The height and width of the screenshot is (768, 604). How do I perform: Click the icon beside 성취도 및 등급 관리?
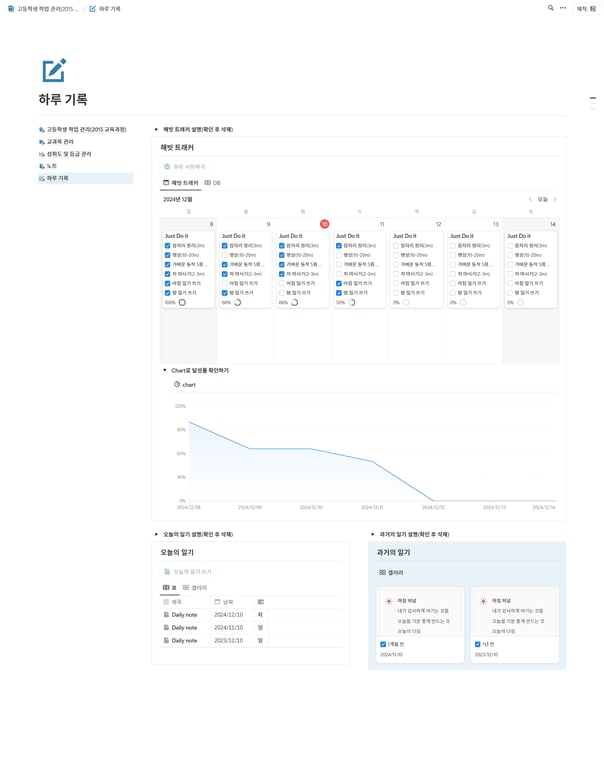coord(42,154)
